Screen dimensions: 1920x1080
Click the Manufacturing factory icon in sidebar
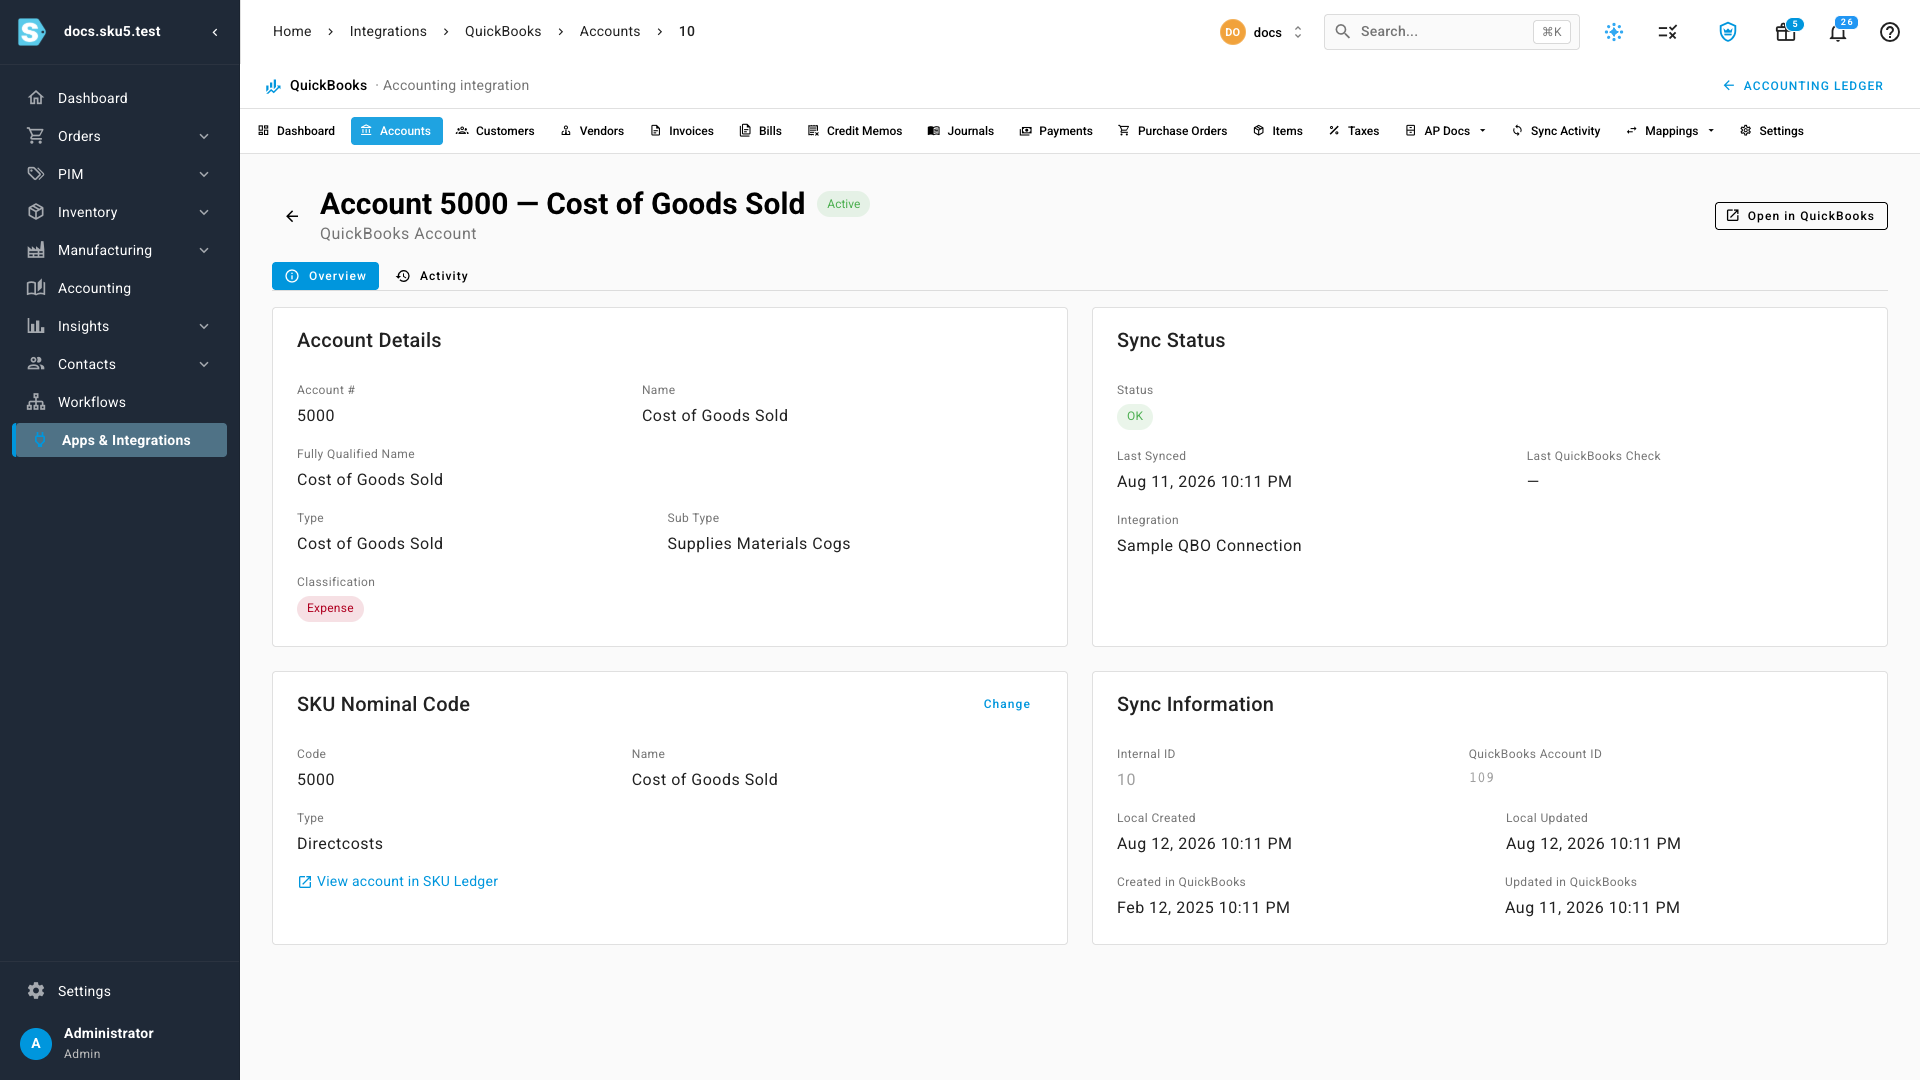click(36, 250)
